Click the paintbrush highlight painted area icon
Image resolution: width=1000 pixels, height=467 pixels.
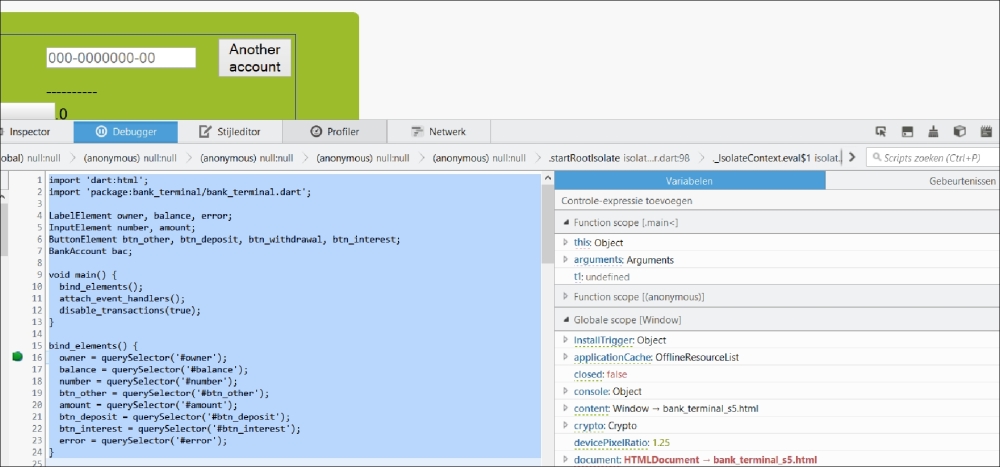click(x=933, y=131)
